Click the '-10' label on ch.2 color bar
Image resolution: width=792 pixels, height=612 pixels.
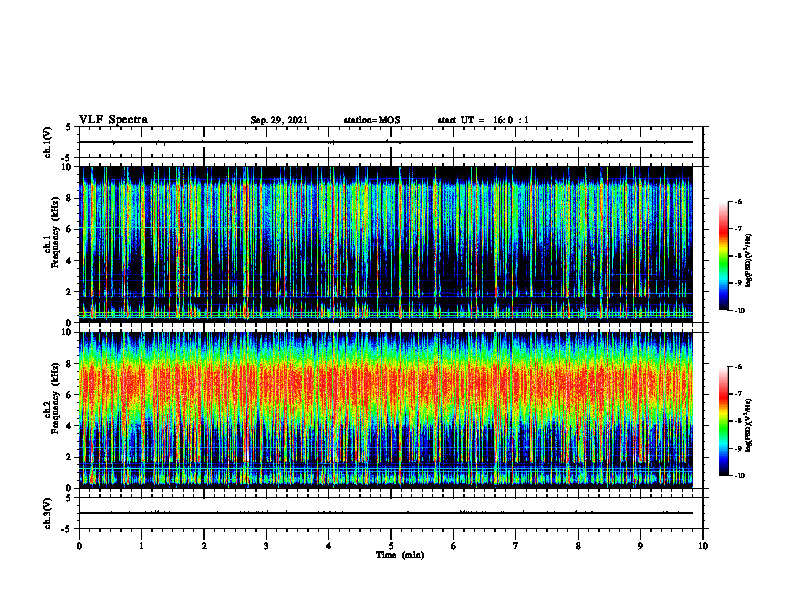(x=740, y=476)
